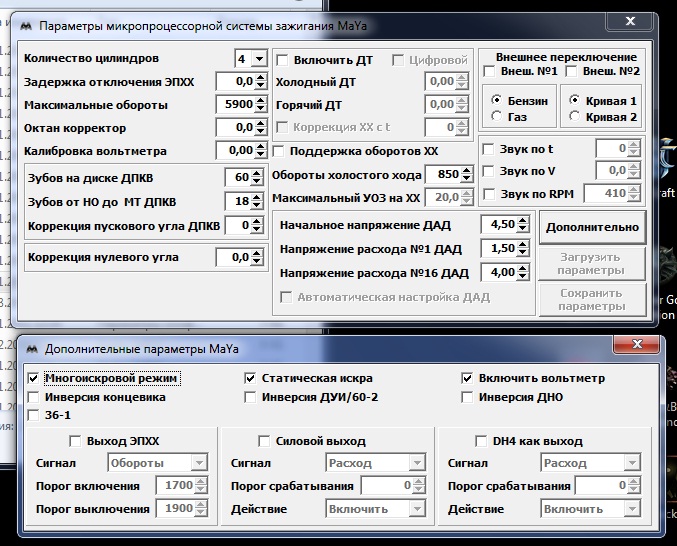Click MaYa icon in parameters window title
This screenshot has height=546, width=677.
coord(26,27)
